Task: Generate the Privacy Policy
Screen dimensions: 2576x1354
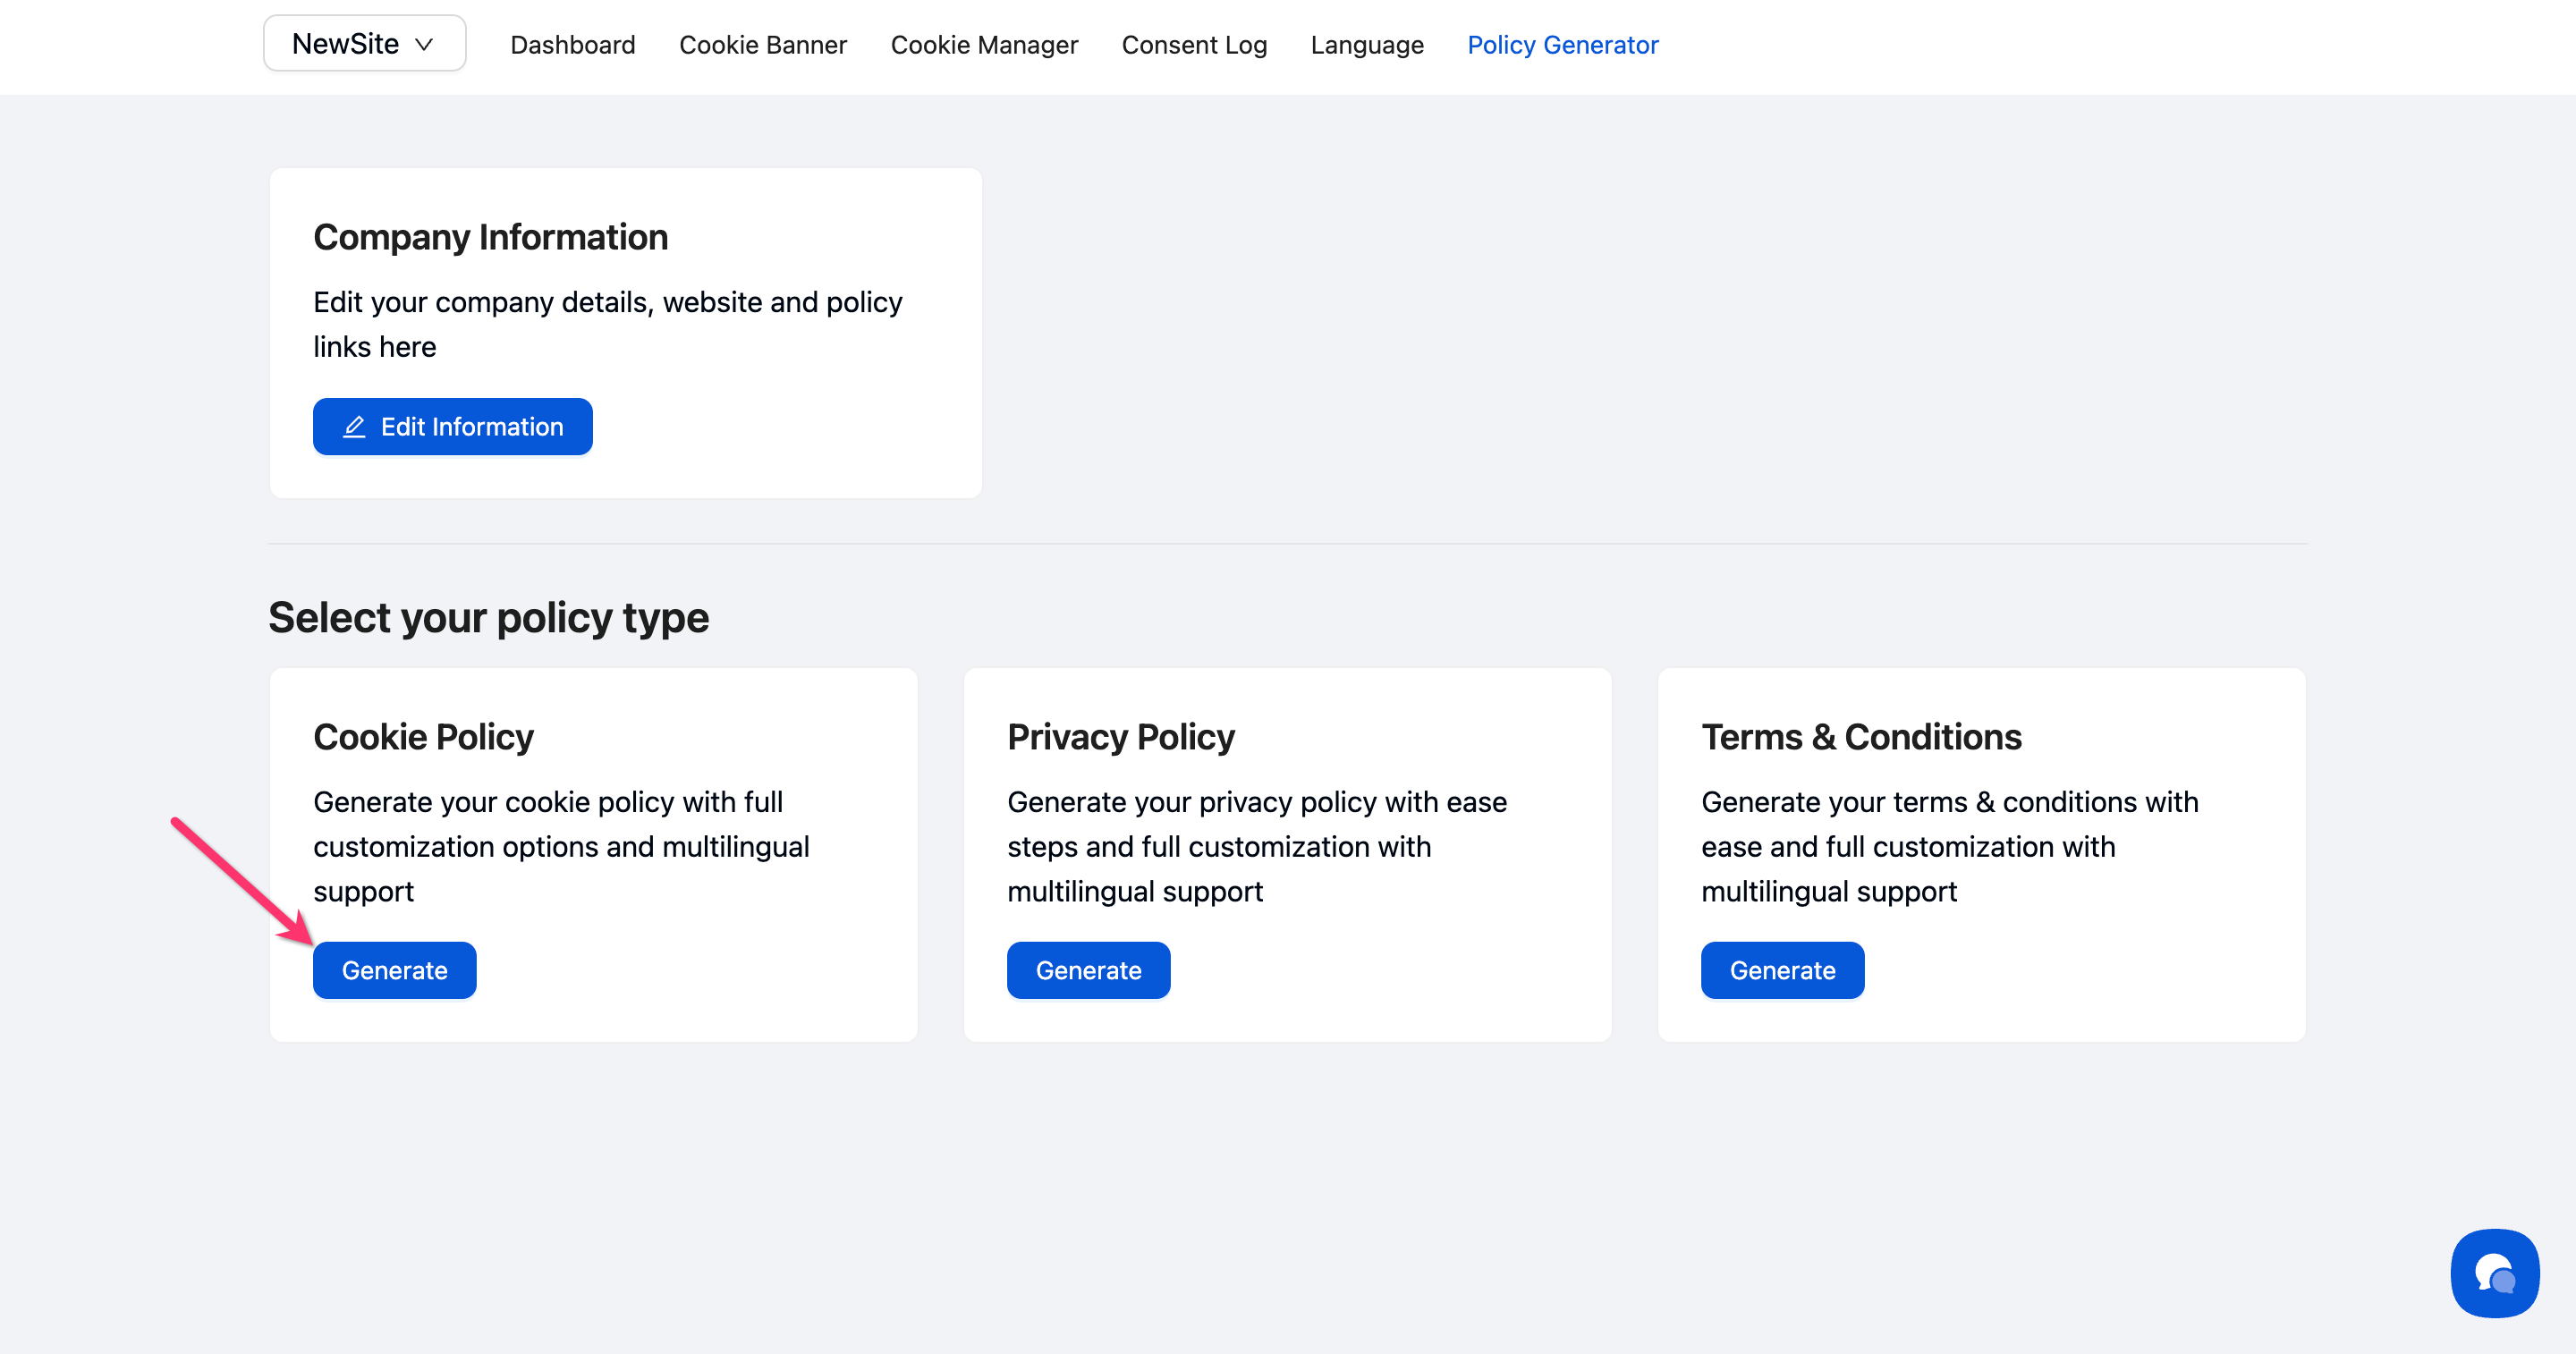Action: coord(1088,970)
